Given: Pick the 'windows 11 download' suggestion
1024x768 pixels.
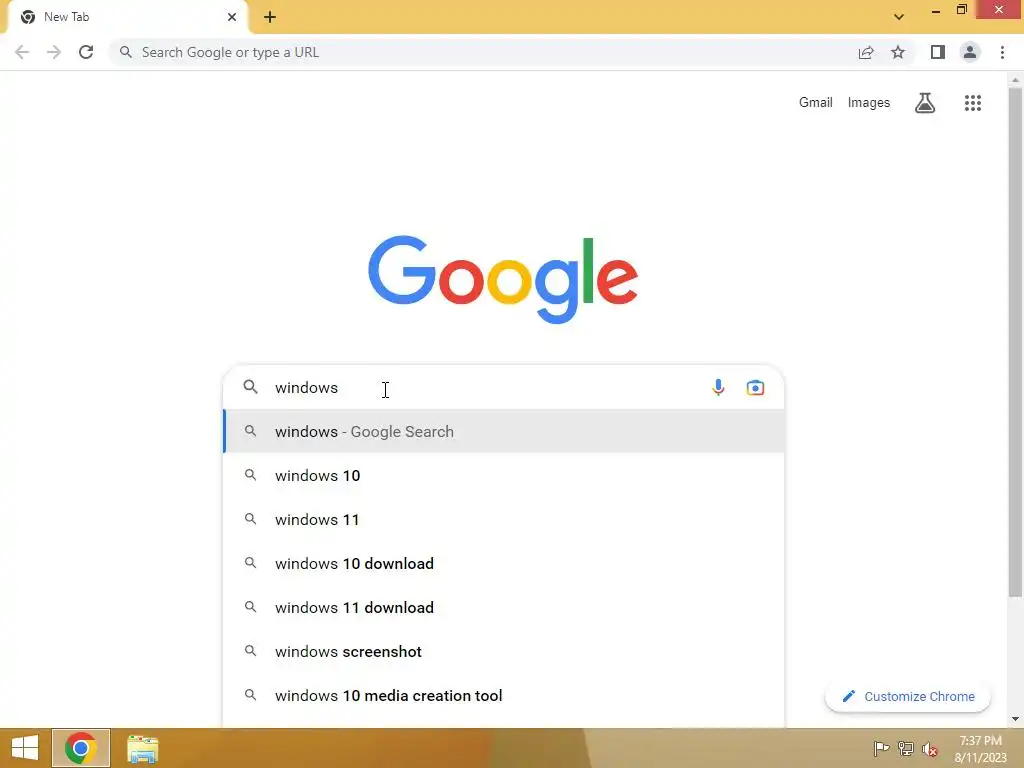Looking at the screenshot, I should pos(504,607).
